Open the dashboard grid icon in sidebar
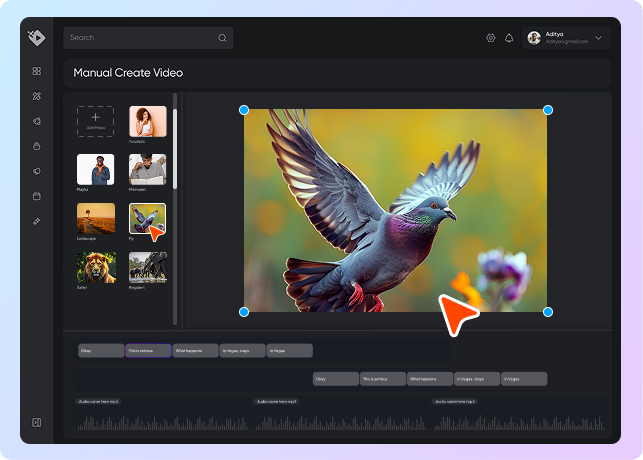 pos(36,71)
